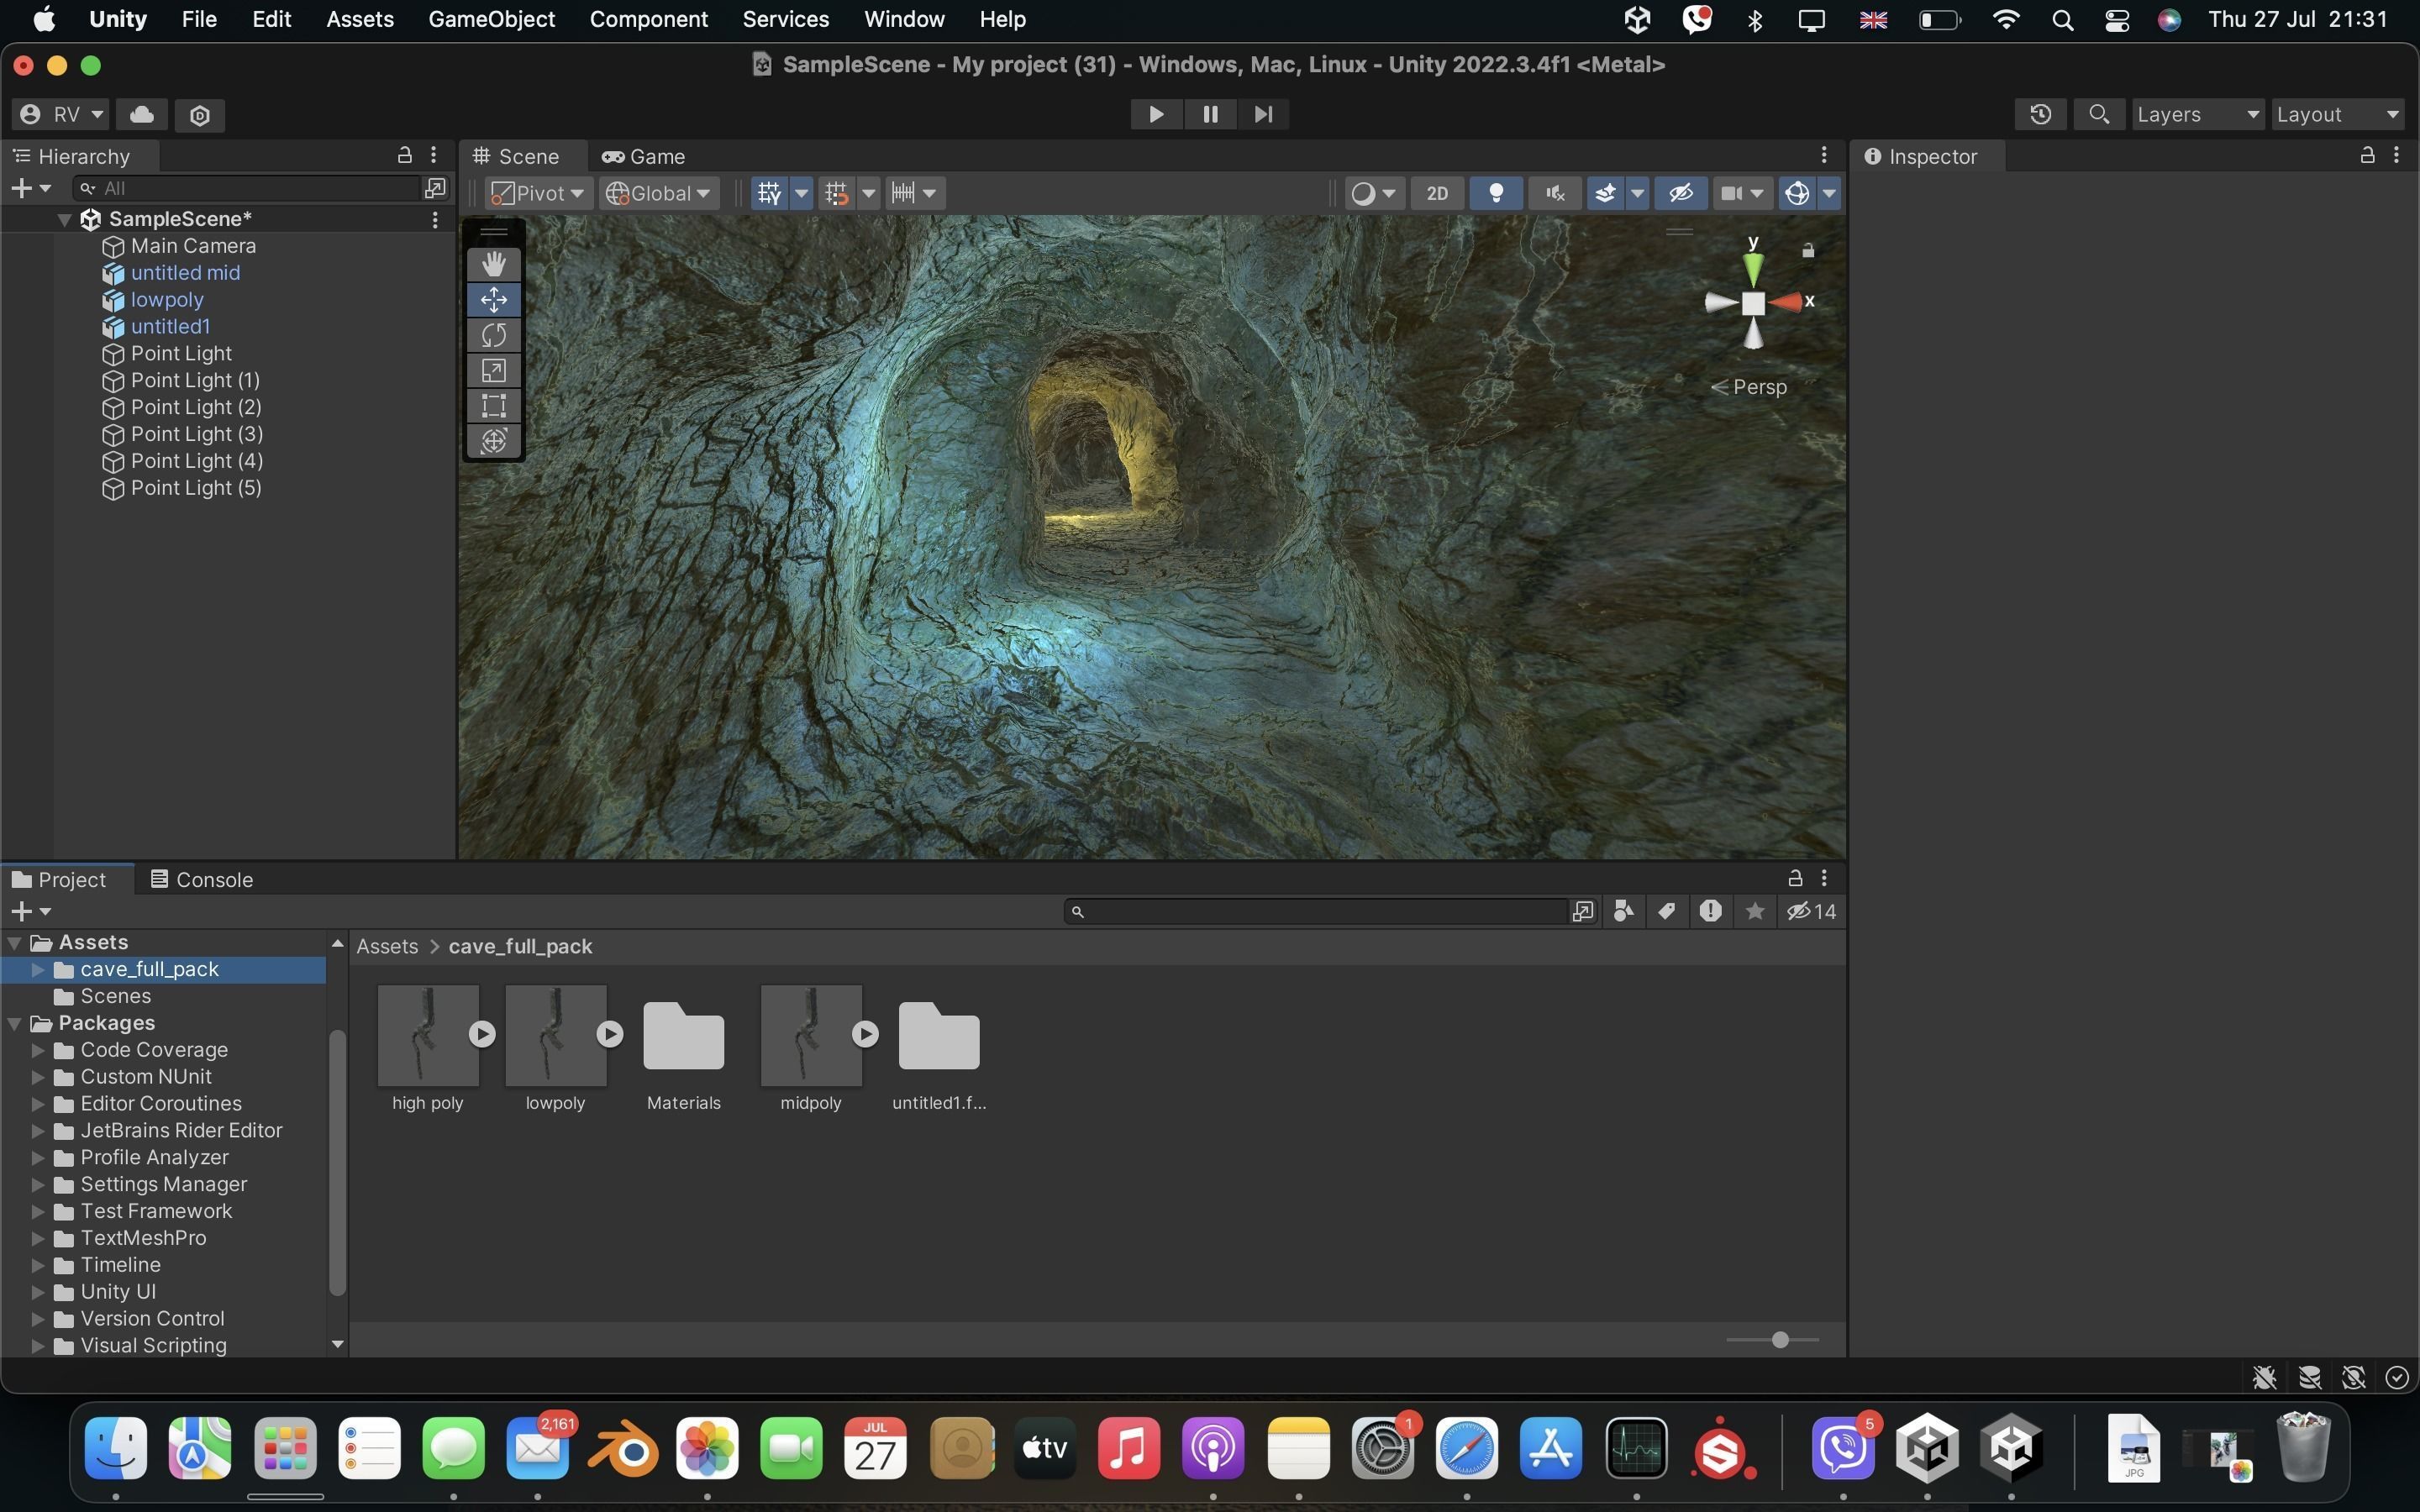Toggle hidden packages count 14
The height and width of the screenshot is (1512, 2420).
1811,911
